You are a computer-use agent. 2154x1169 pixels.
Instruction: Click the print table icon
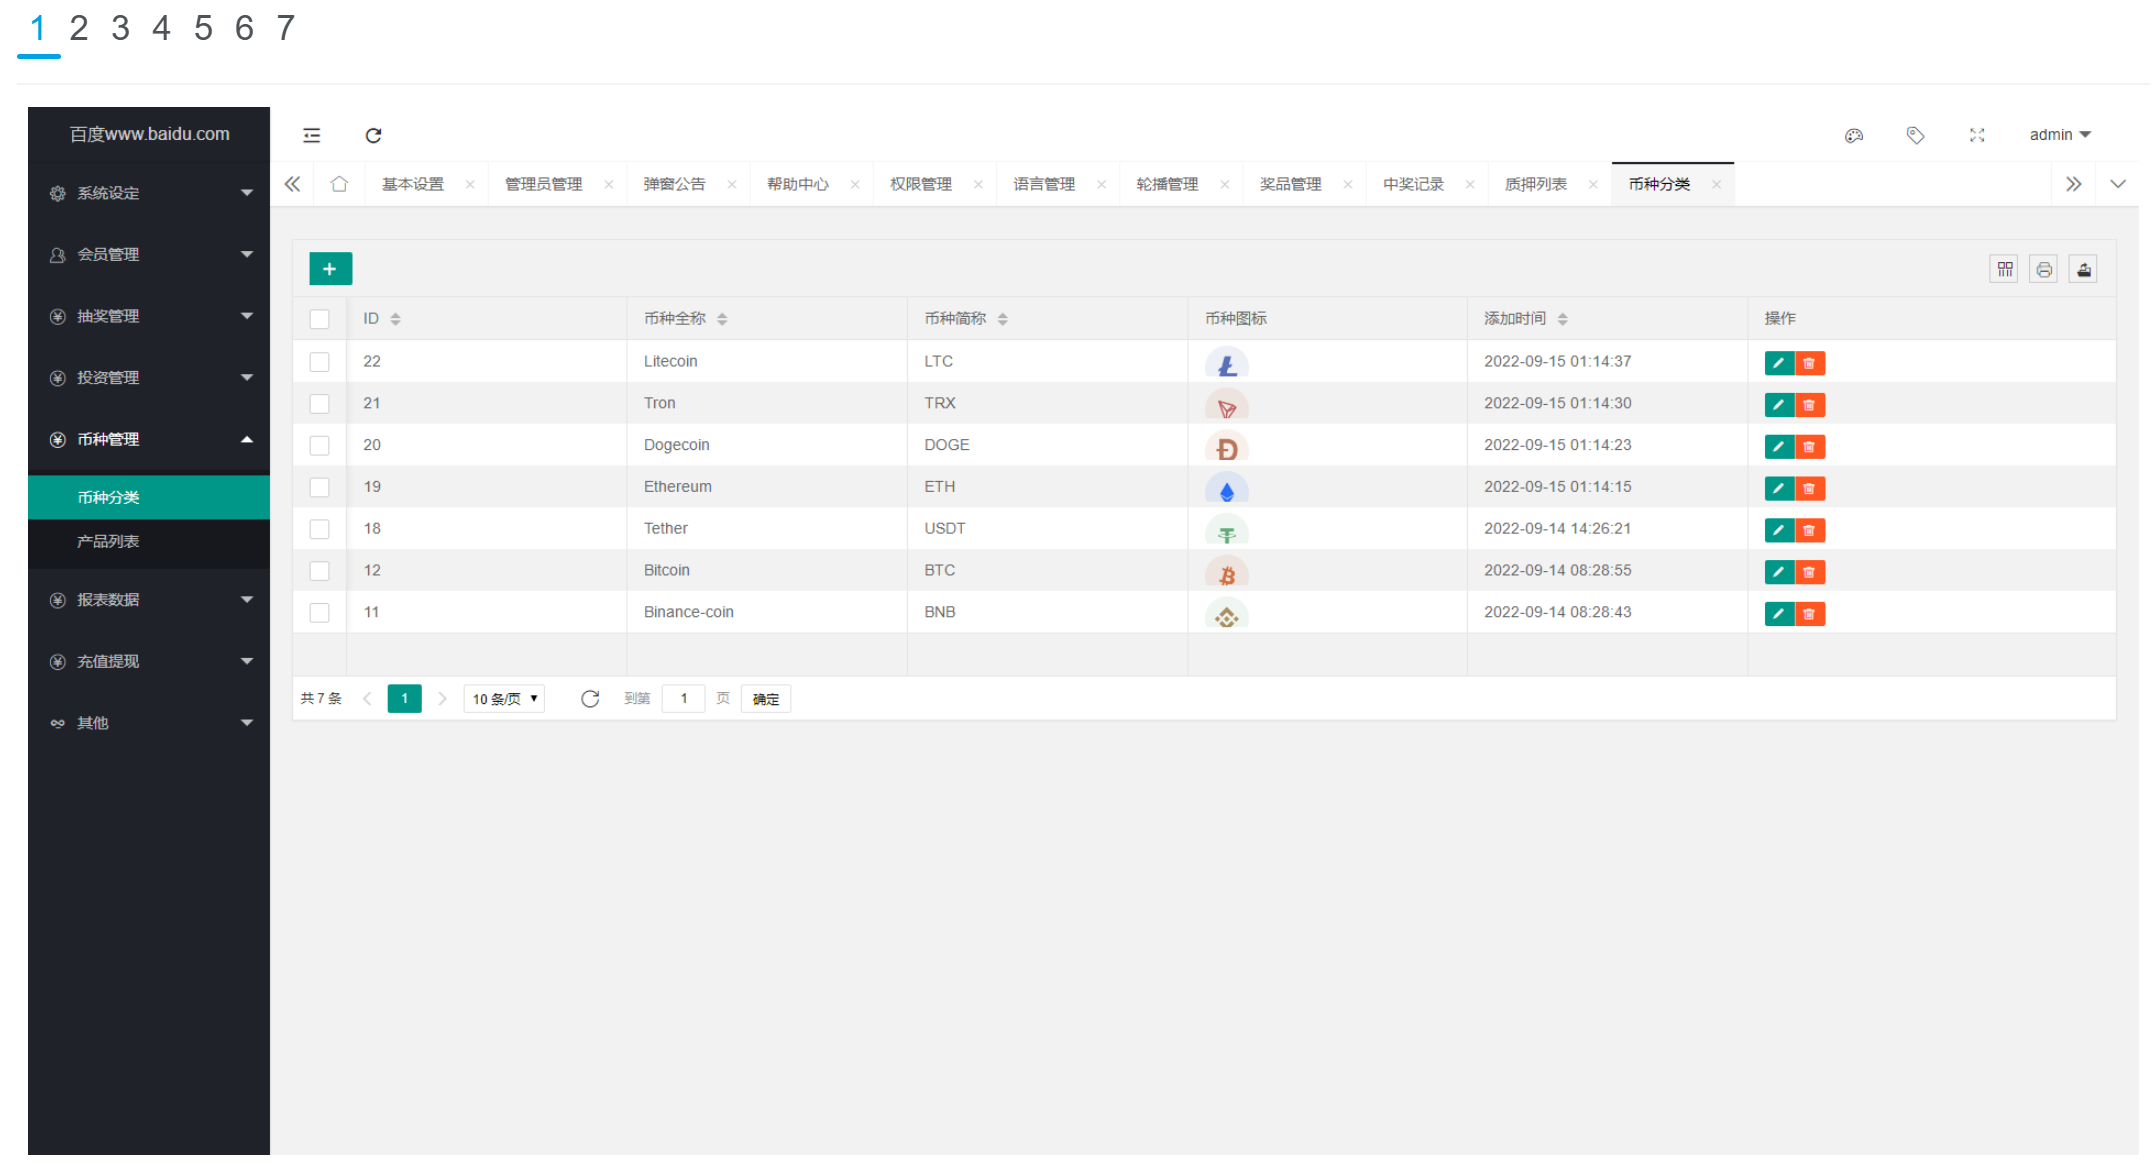tap(2043, 269)
